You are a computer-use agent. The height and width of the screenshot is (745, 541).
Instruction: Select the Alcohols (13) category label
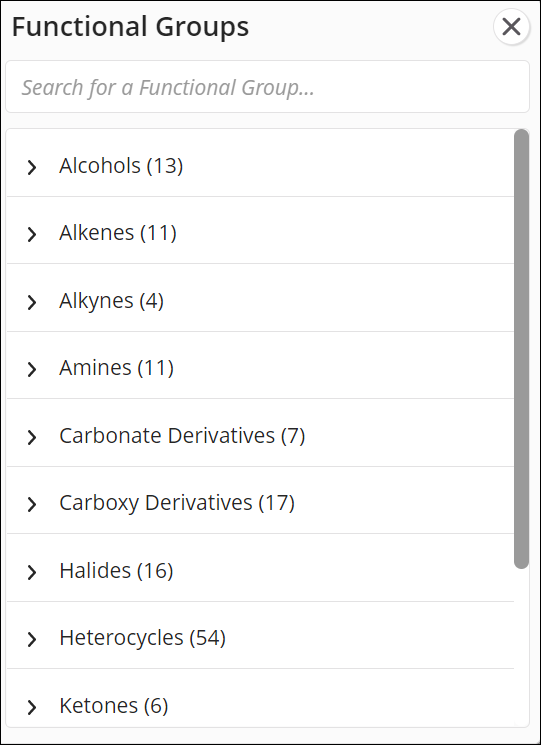click(121, 166)
